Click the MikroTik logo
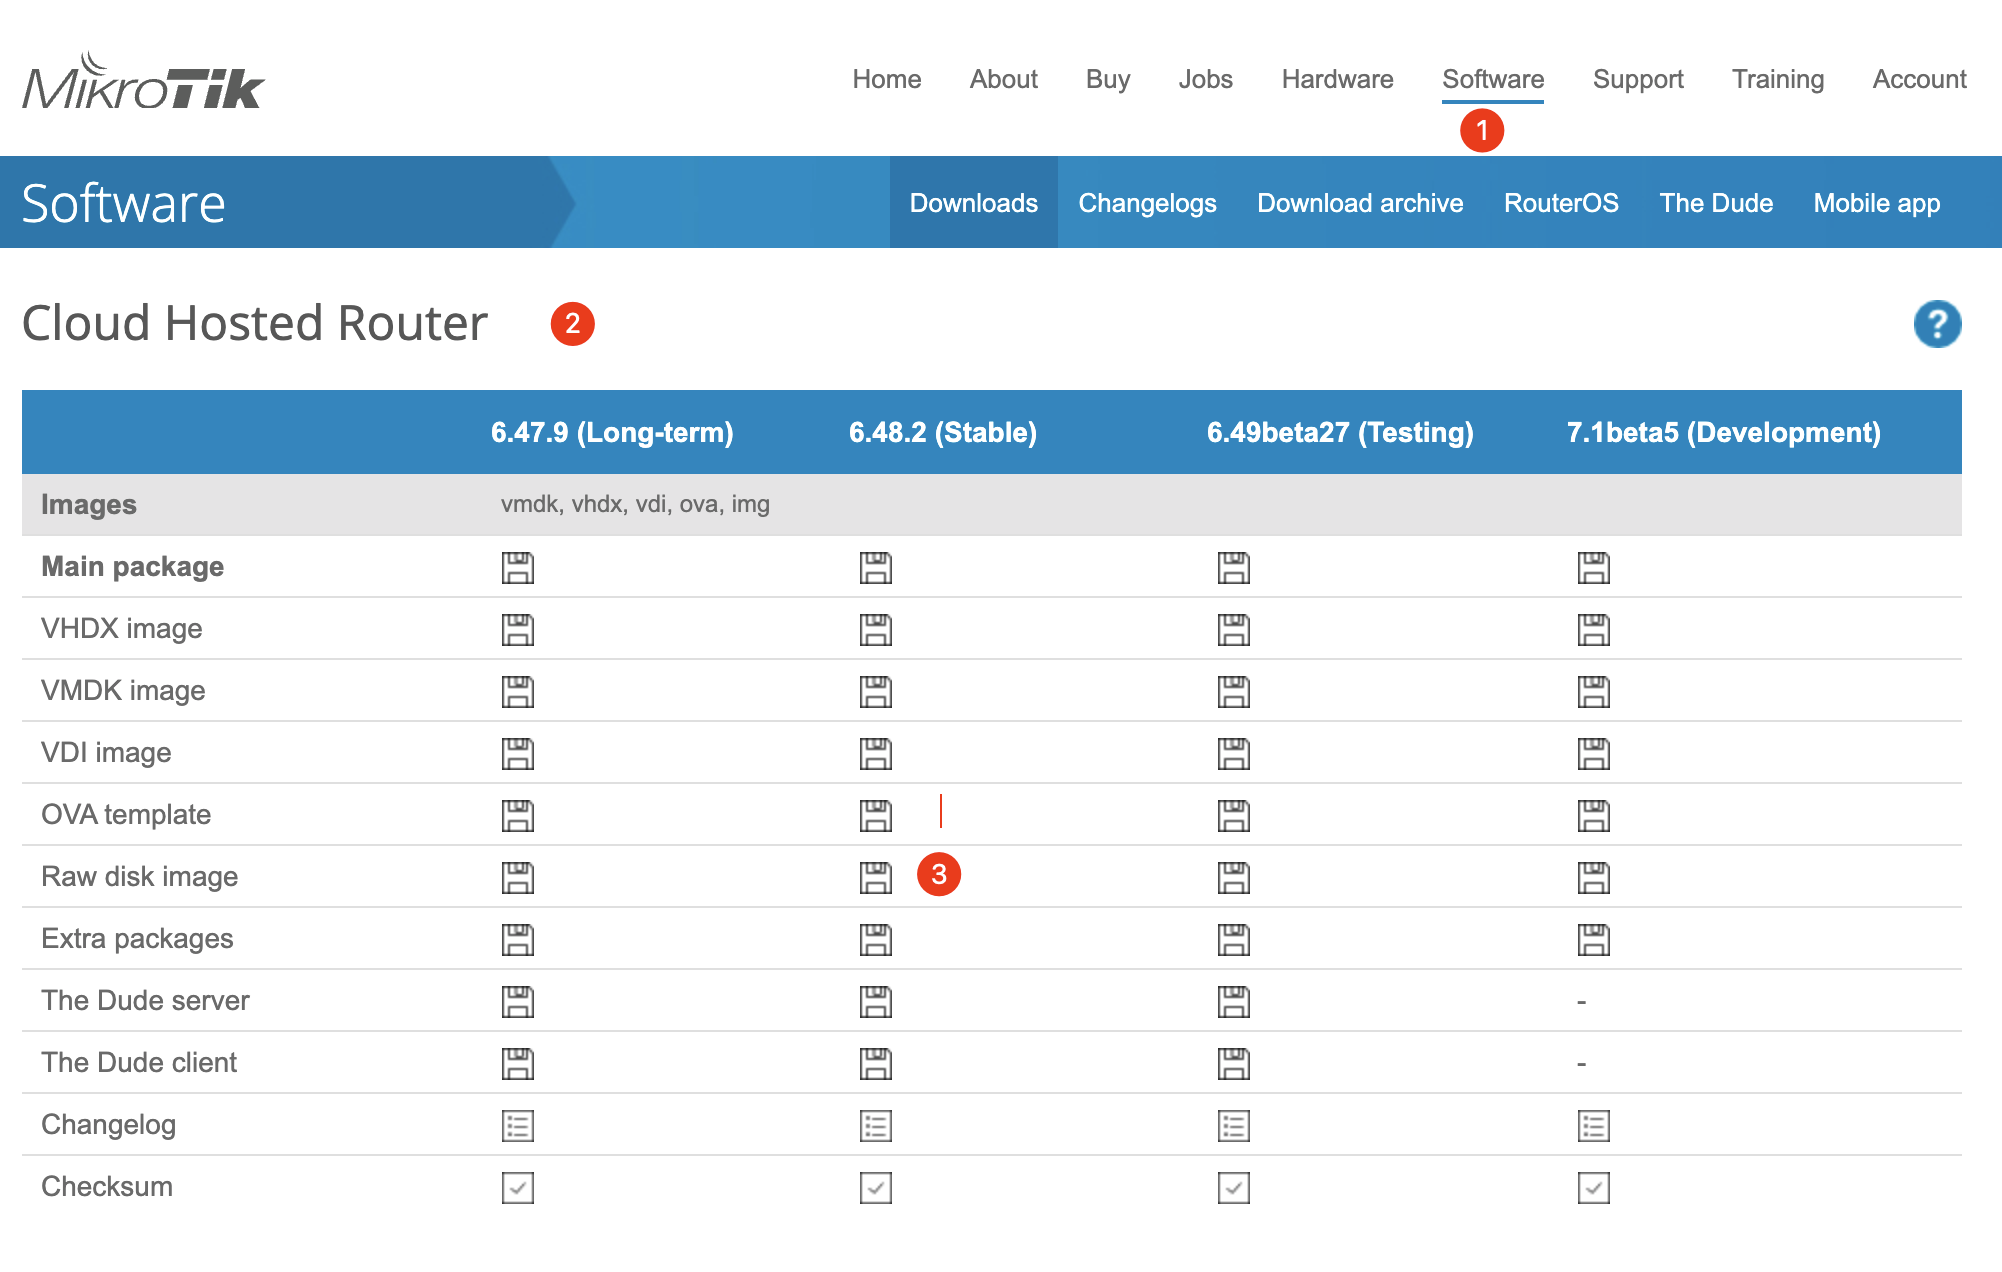Screen dimensions: 2002x1272 (x=143, y=82)
